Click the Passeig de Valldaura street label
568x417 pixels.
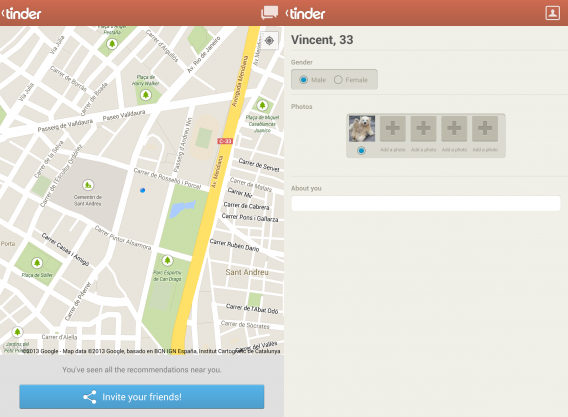(x=65, y=125)
